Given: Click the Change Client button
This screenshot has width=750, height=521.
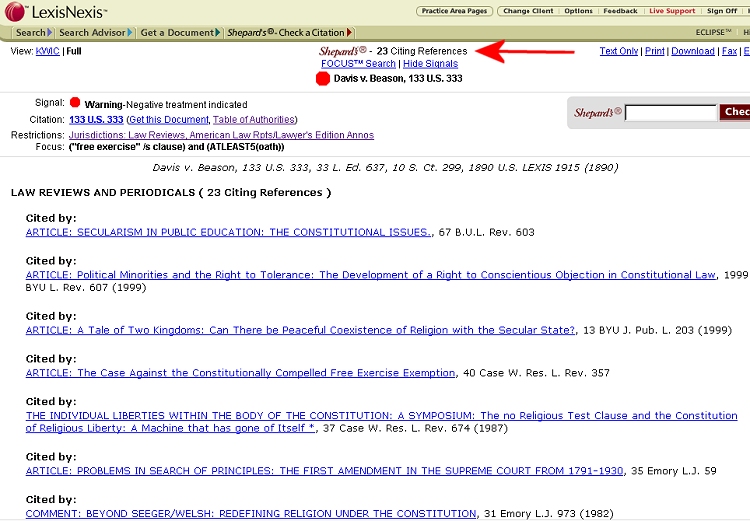Looking at the screenshot, I should 530,11.
